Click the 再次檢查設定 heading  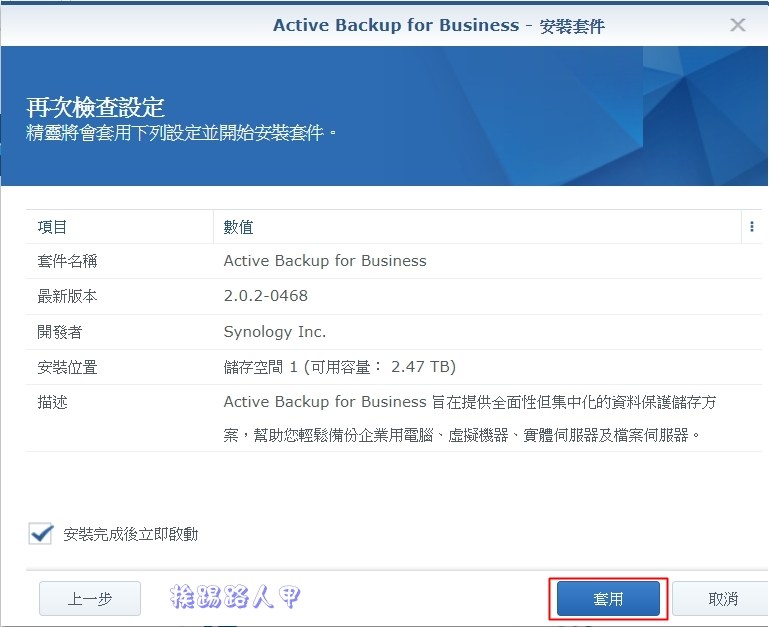pyautogui.click(x=95, y=107)
